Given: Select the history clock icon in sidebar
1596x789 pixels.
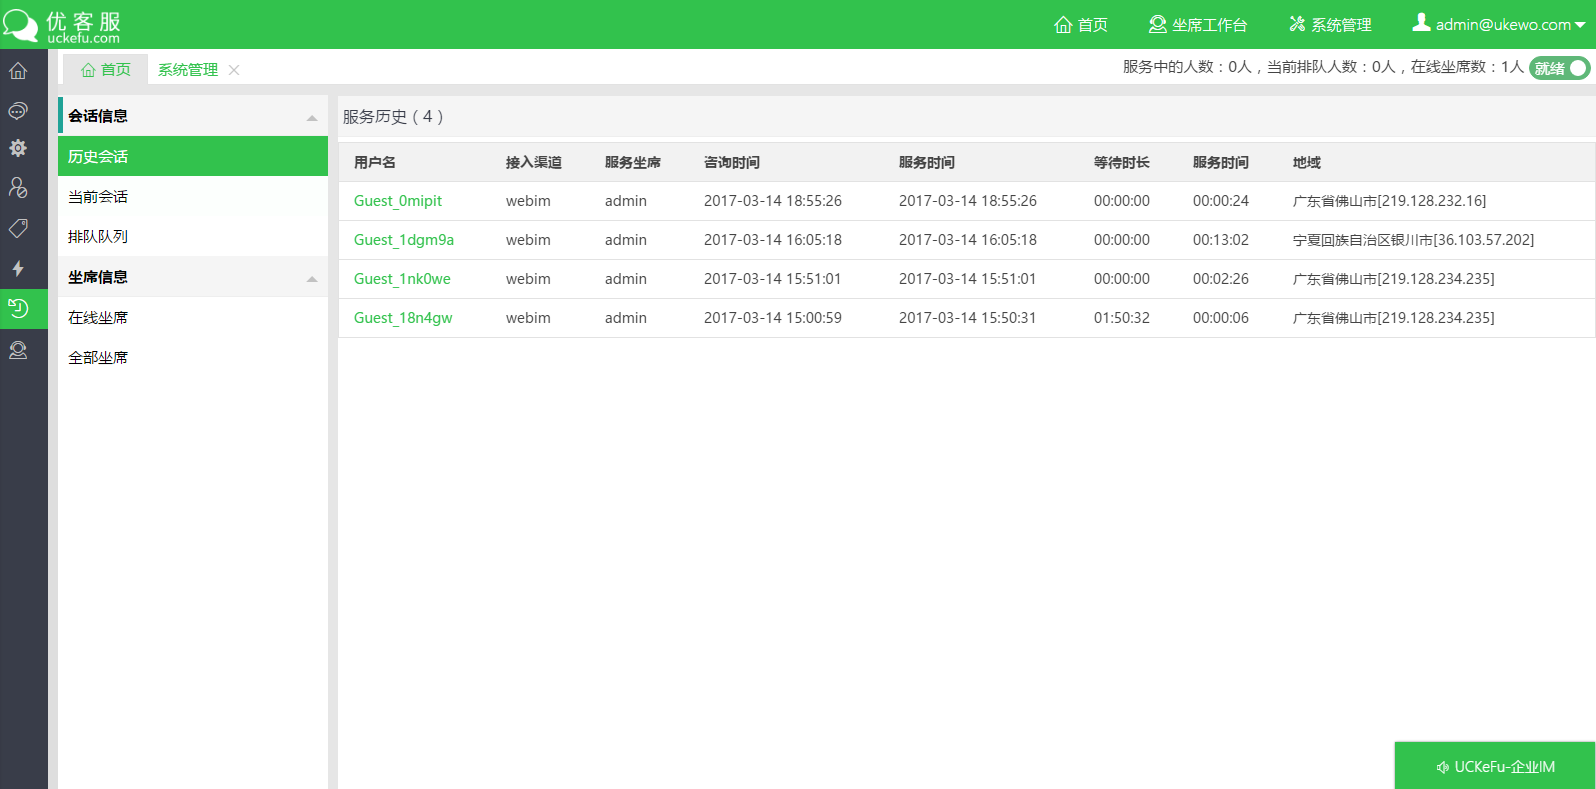Looking at the screenshot, I should point(18,308).
